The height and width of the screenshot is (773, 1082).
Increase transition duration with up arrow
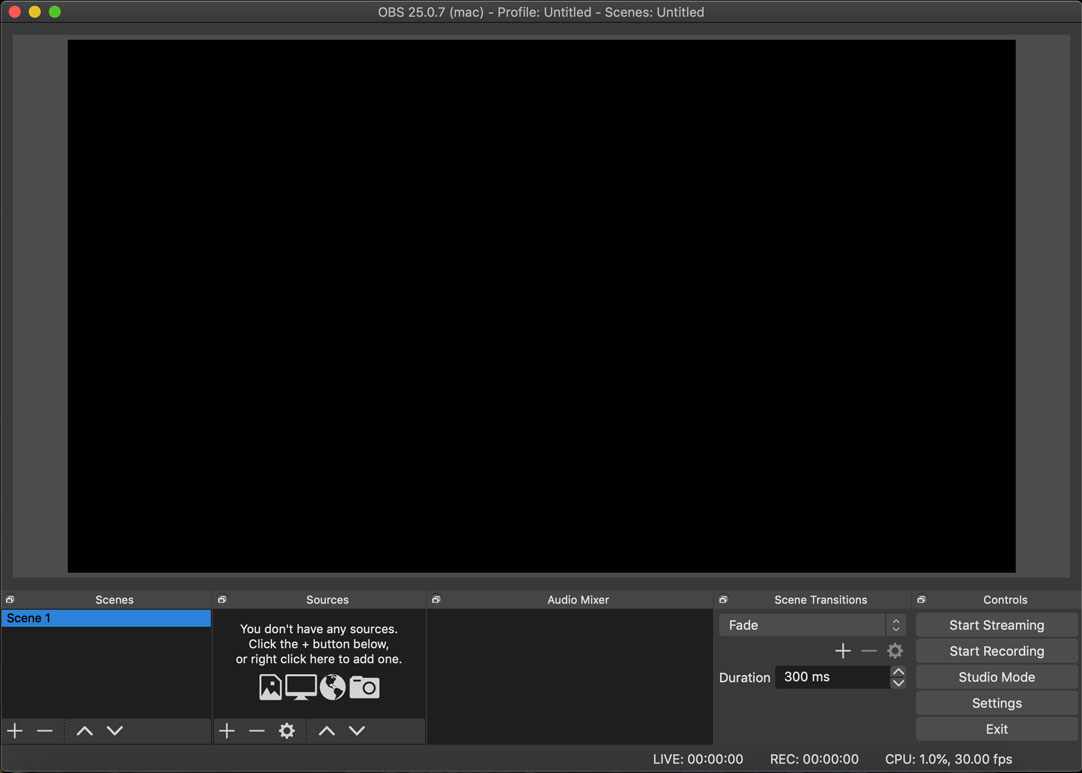[898, 672]
